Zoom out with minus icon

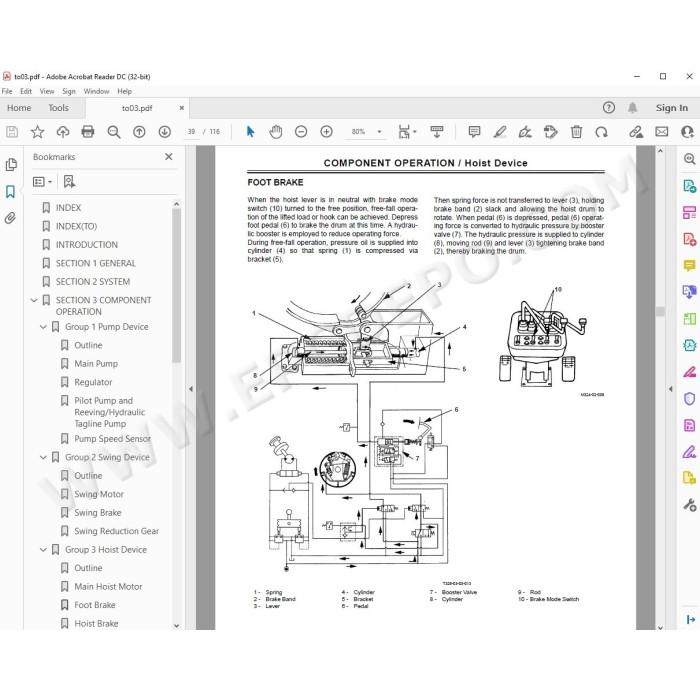(301, 132)
